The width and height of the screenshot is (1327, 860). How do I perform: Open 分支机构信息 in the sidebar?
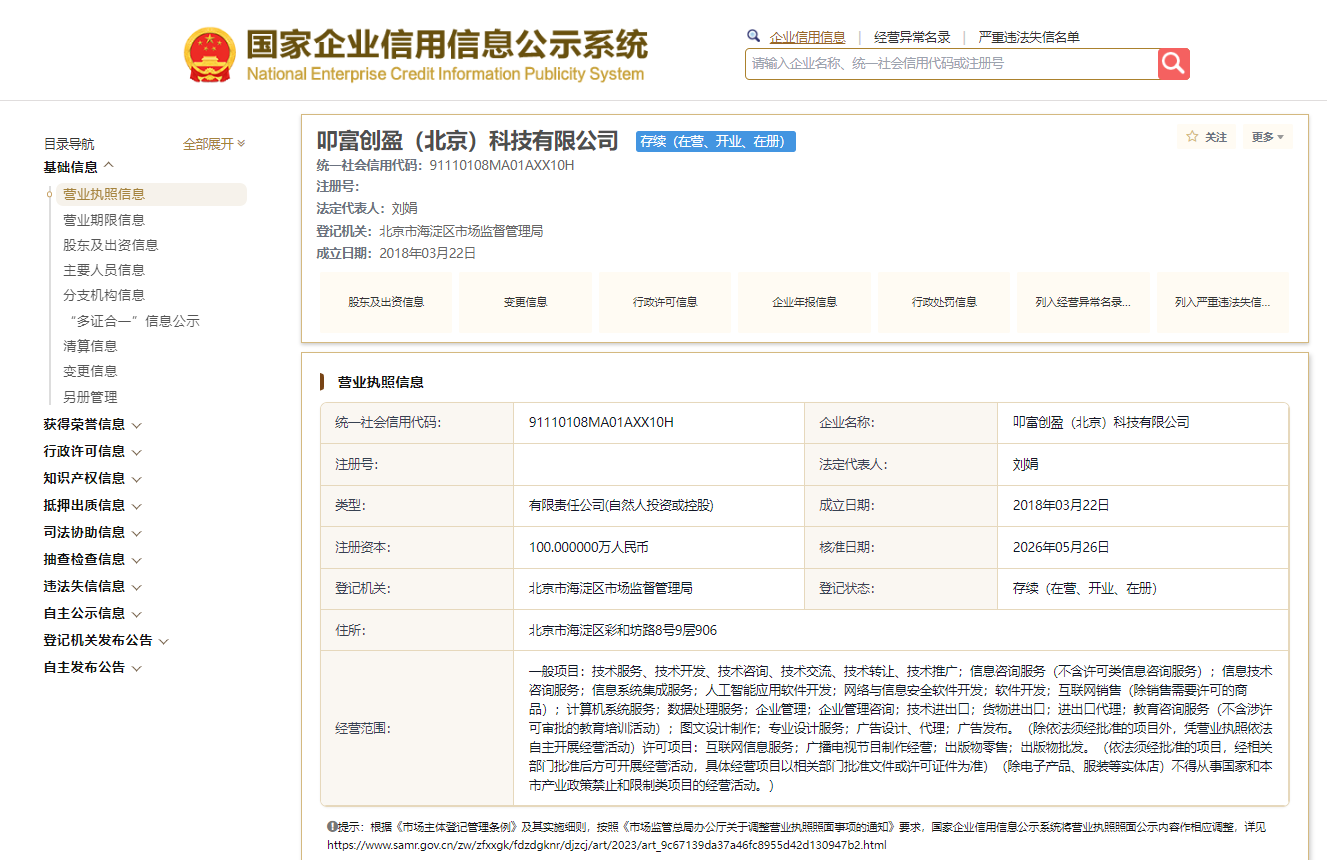[x=104, y=295]
